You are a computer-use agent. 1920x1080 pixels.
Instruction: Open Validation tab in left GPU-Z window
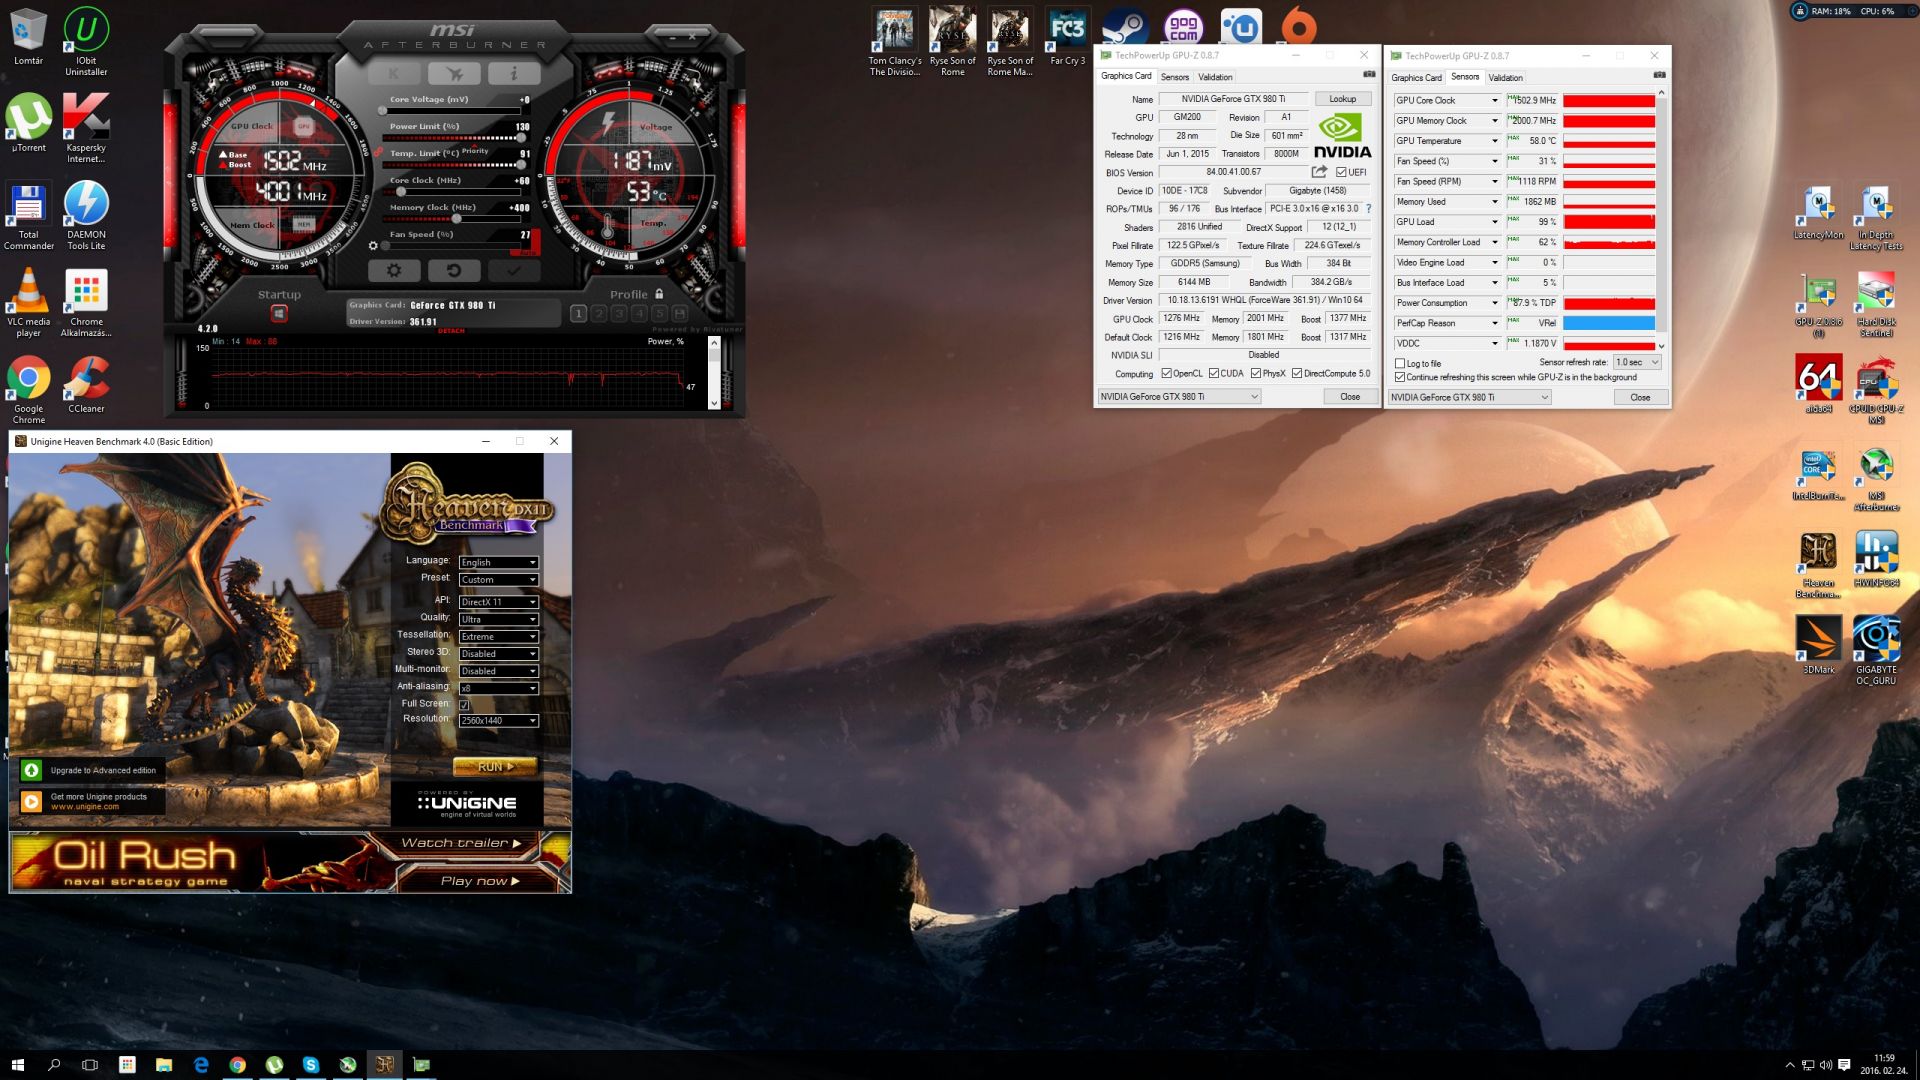pos(1215,77)
